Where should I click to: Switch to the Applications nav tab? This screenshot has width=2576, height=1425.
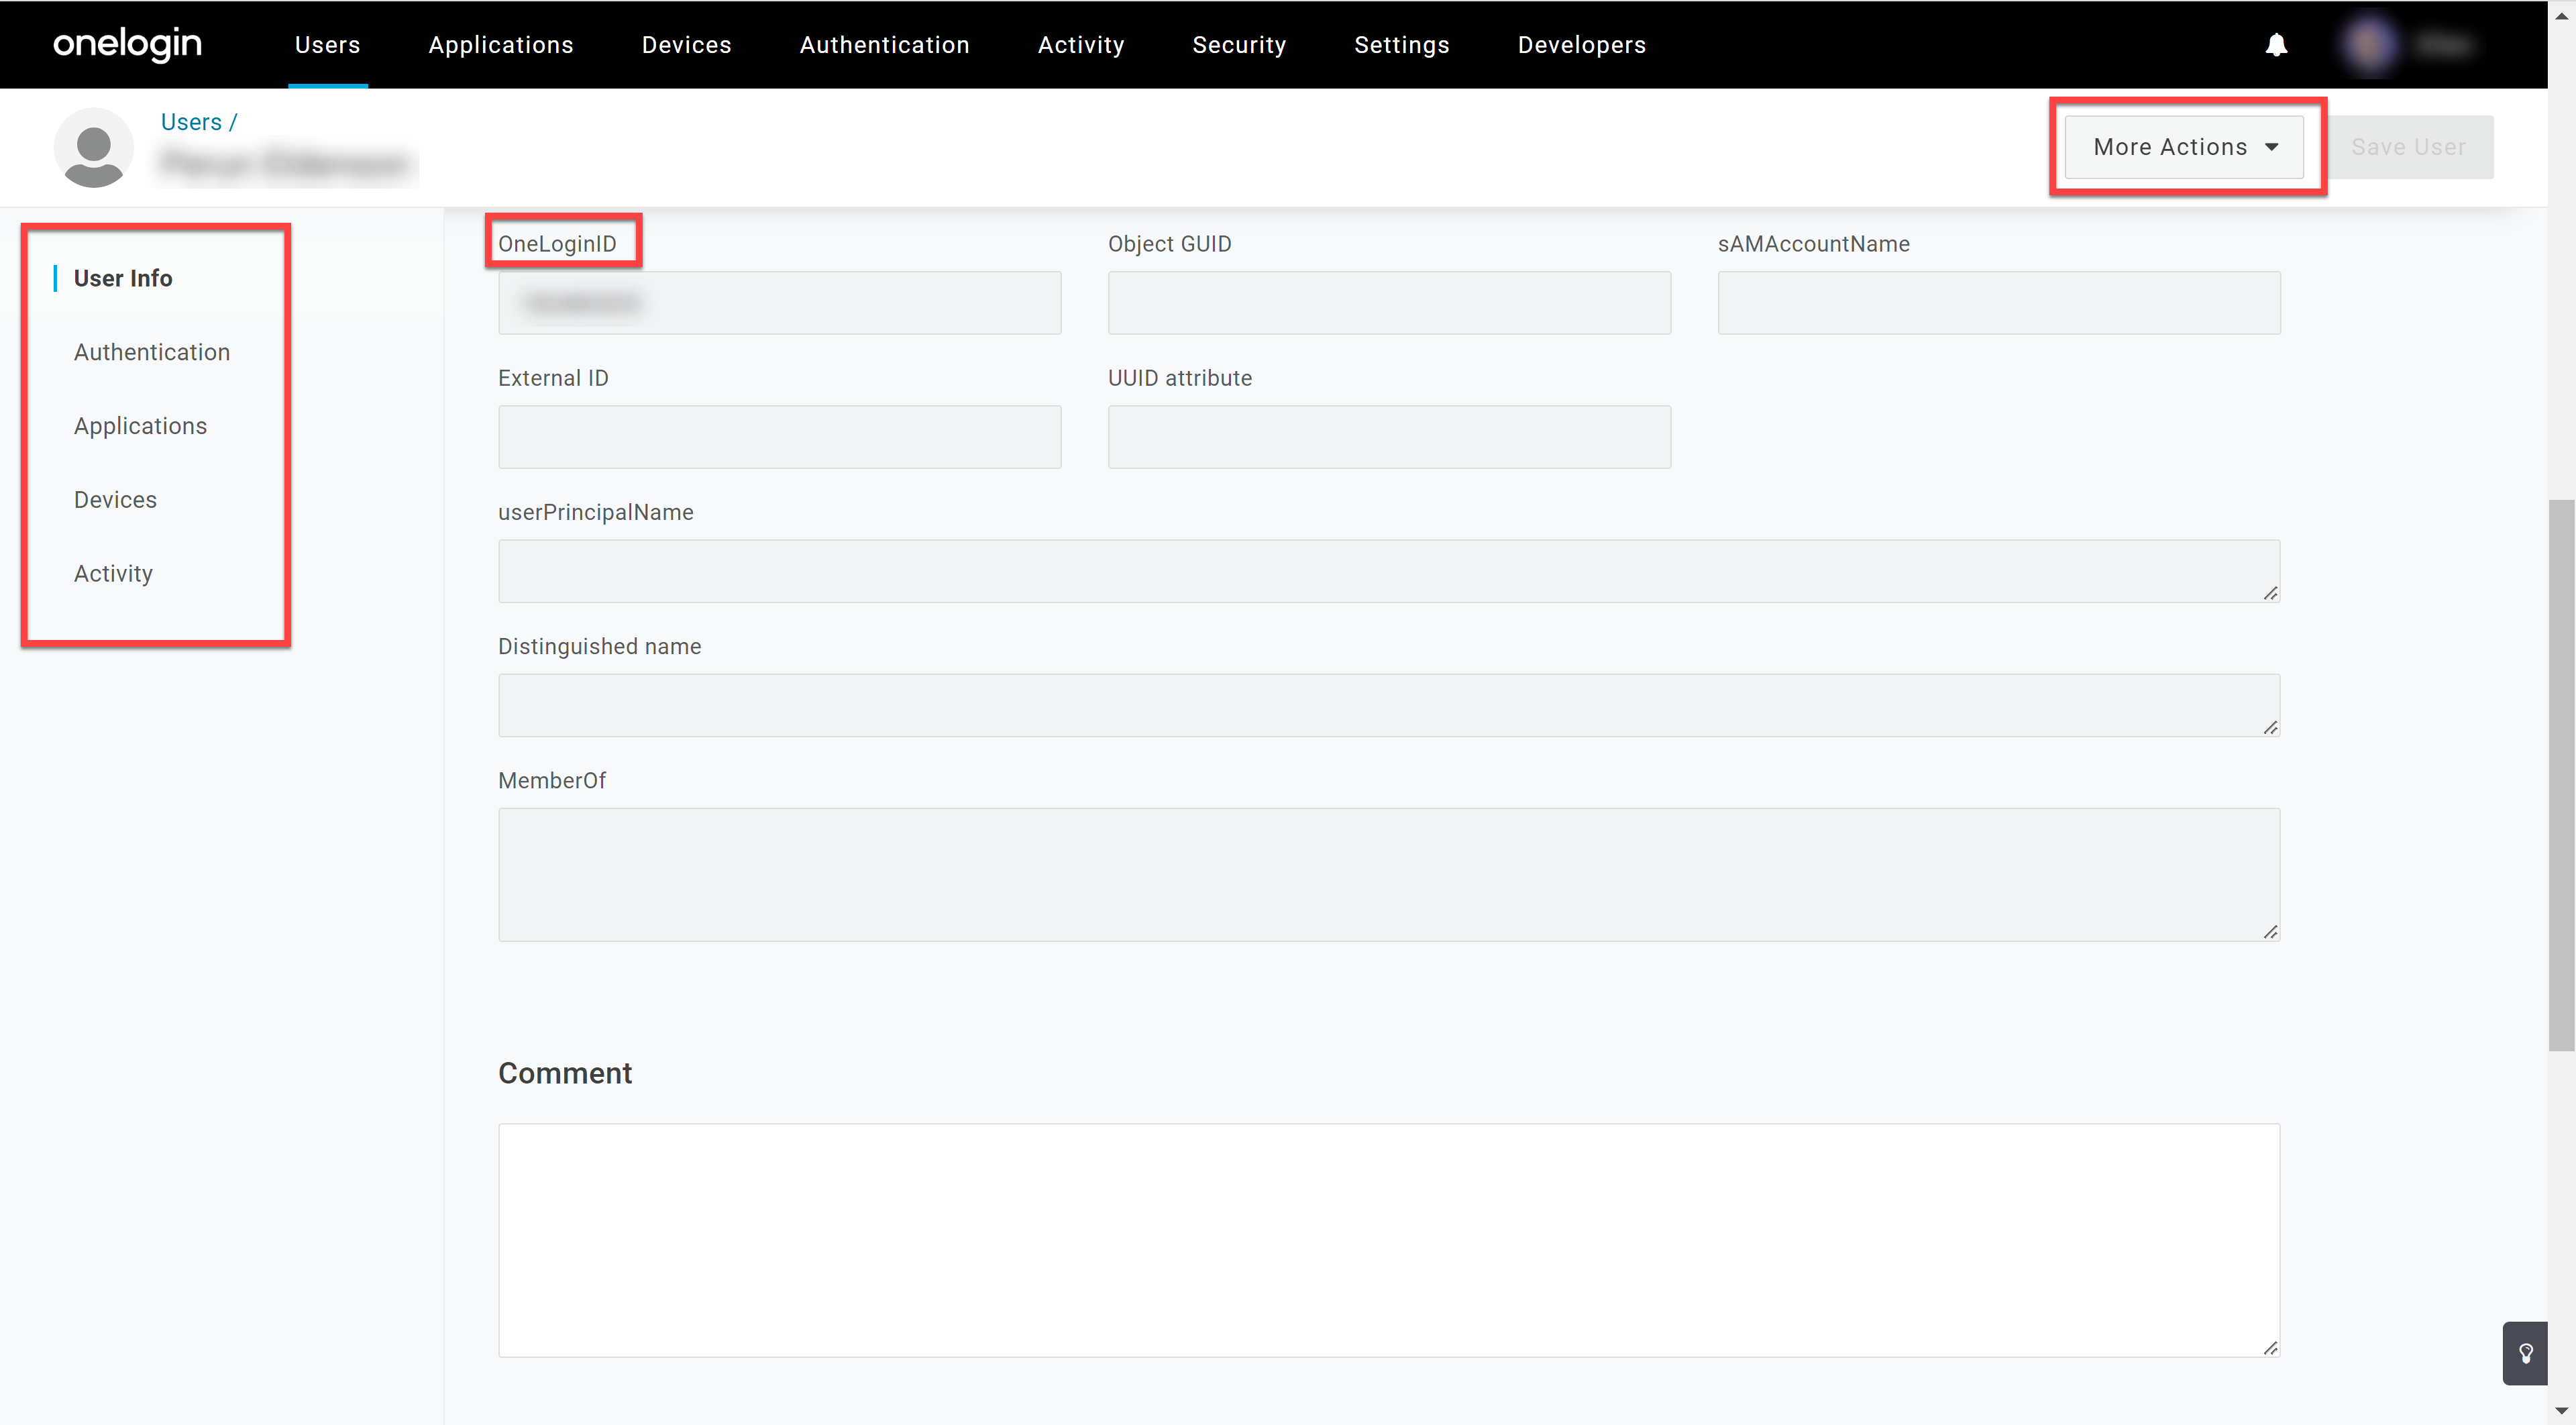point(500,44)
